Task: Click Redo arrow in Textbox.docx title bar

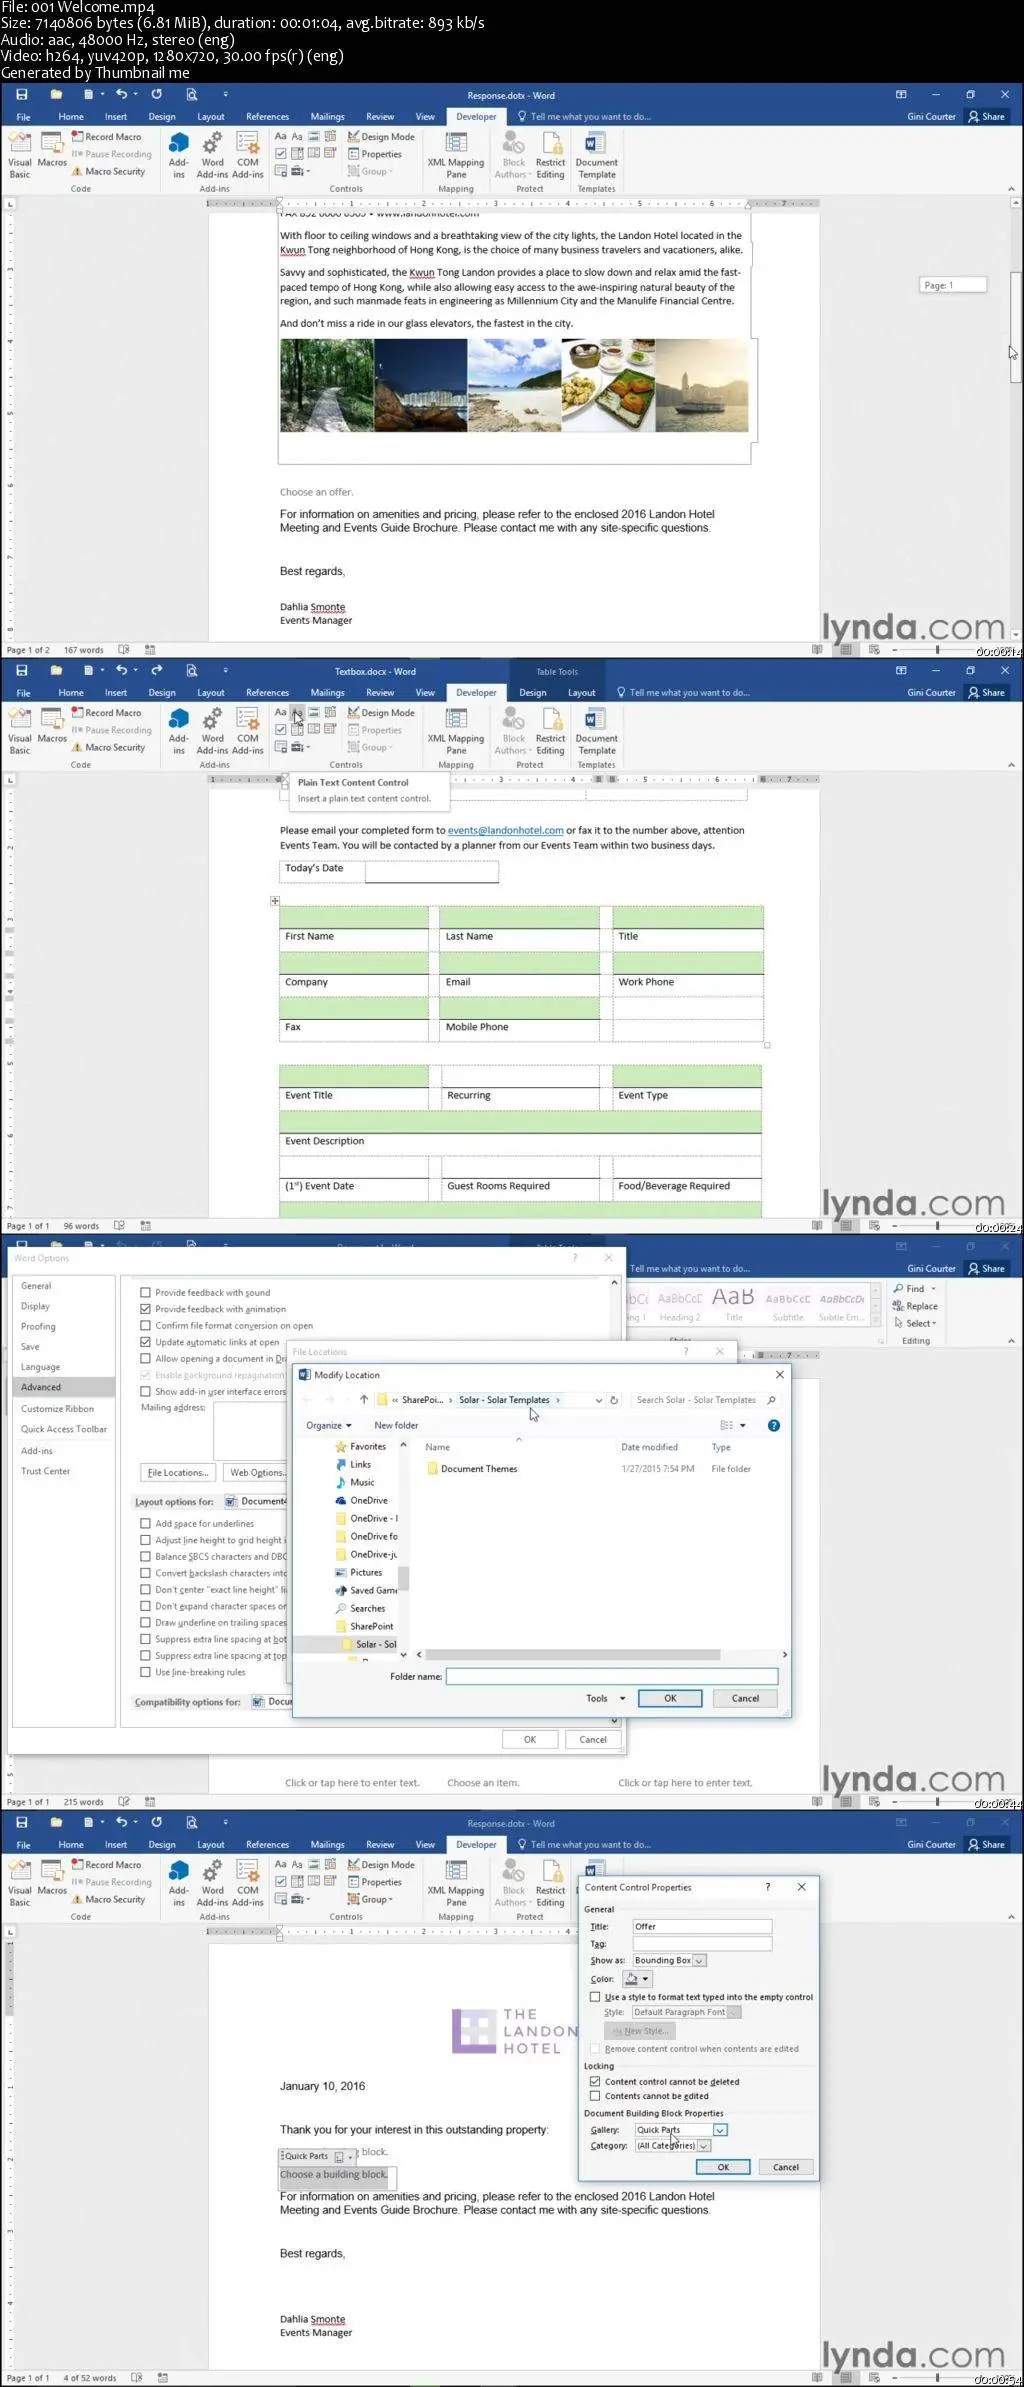Action: pos(156,670)
